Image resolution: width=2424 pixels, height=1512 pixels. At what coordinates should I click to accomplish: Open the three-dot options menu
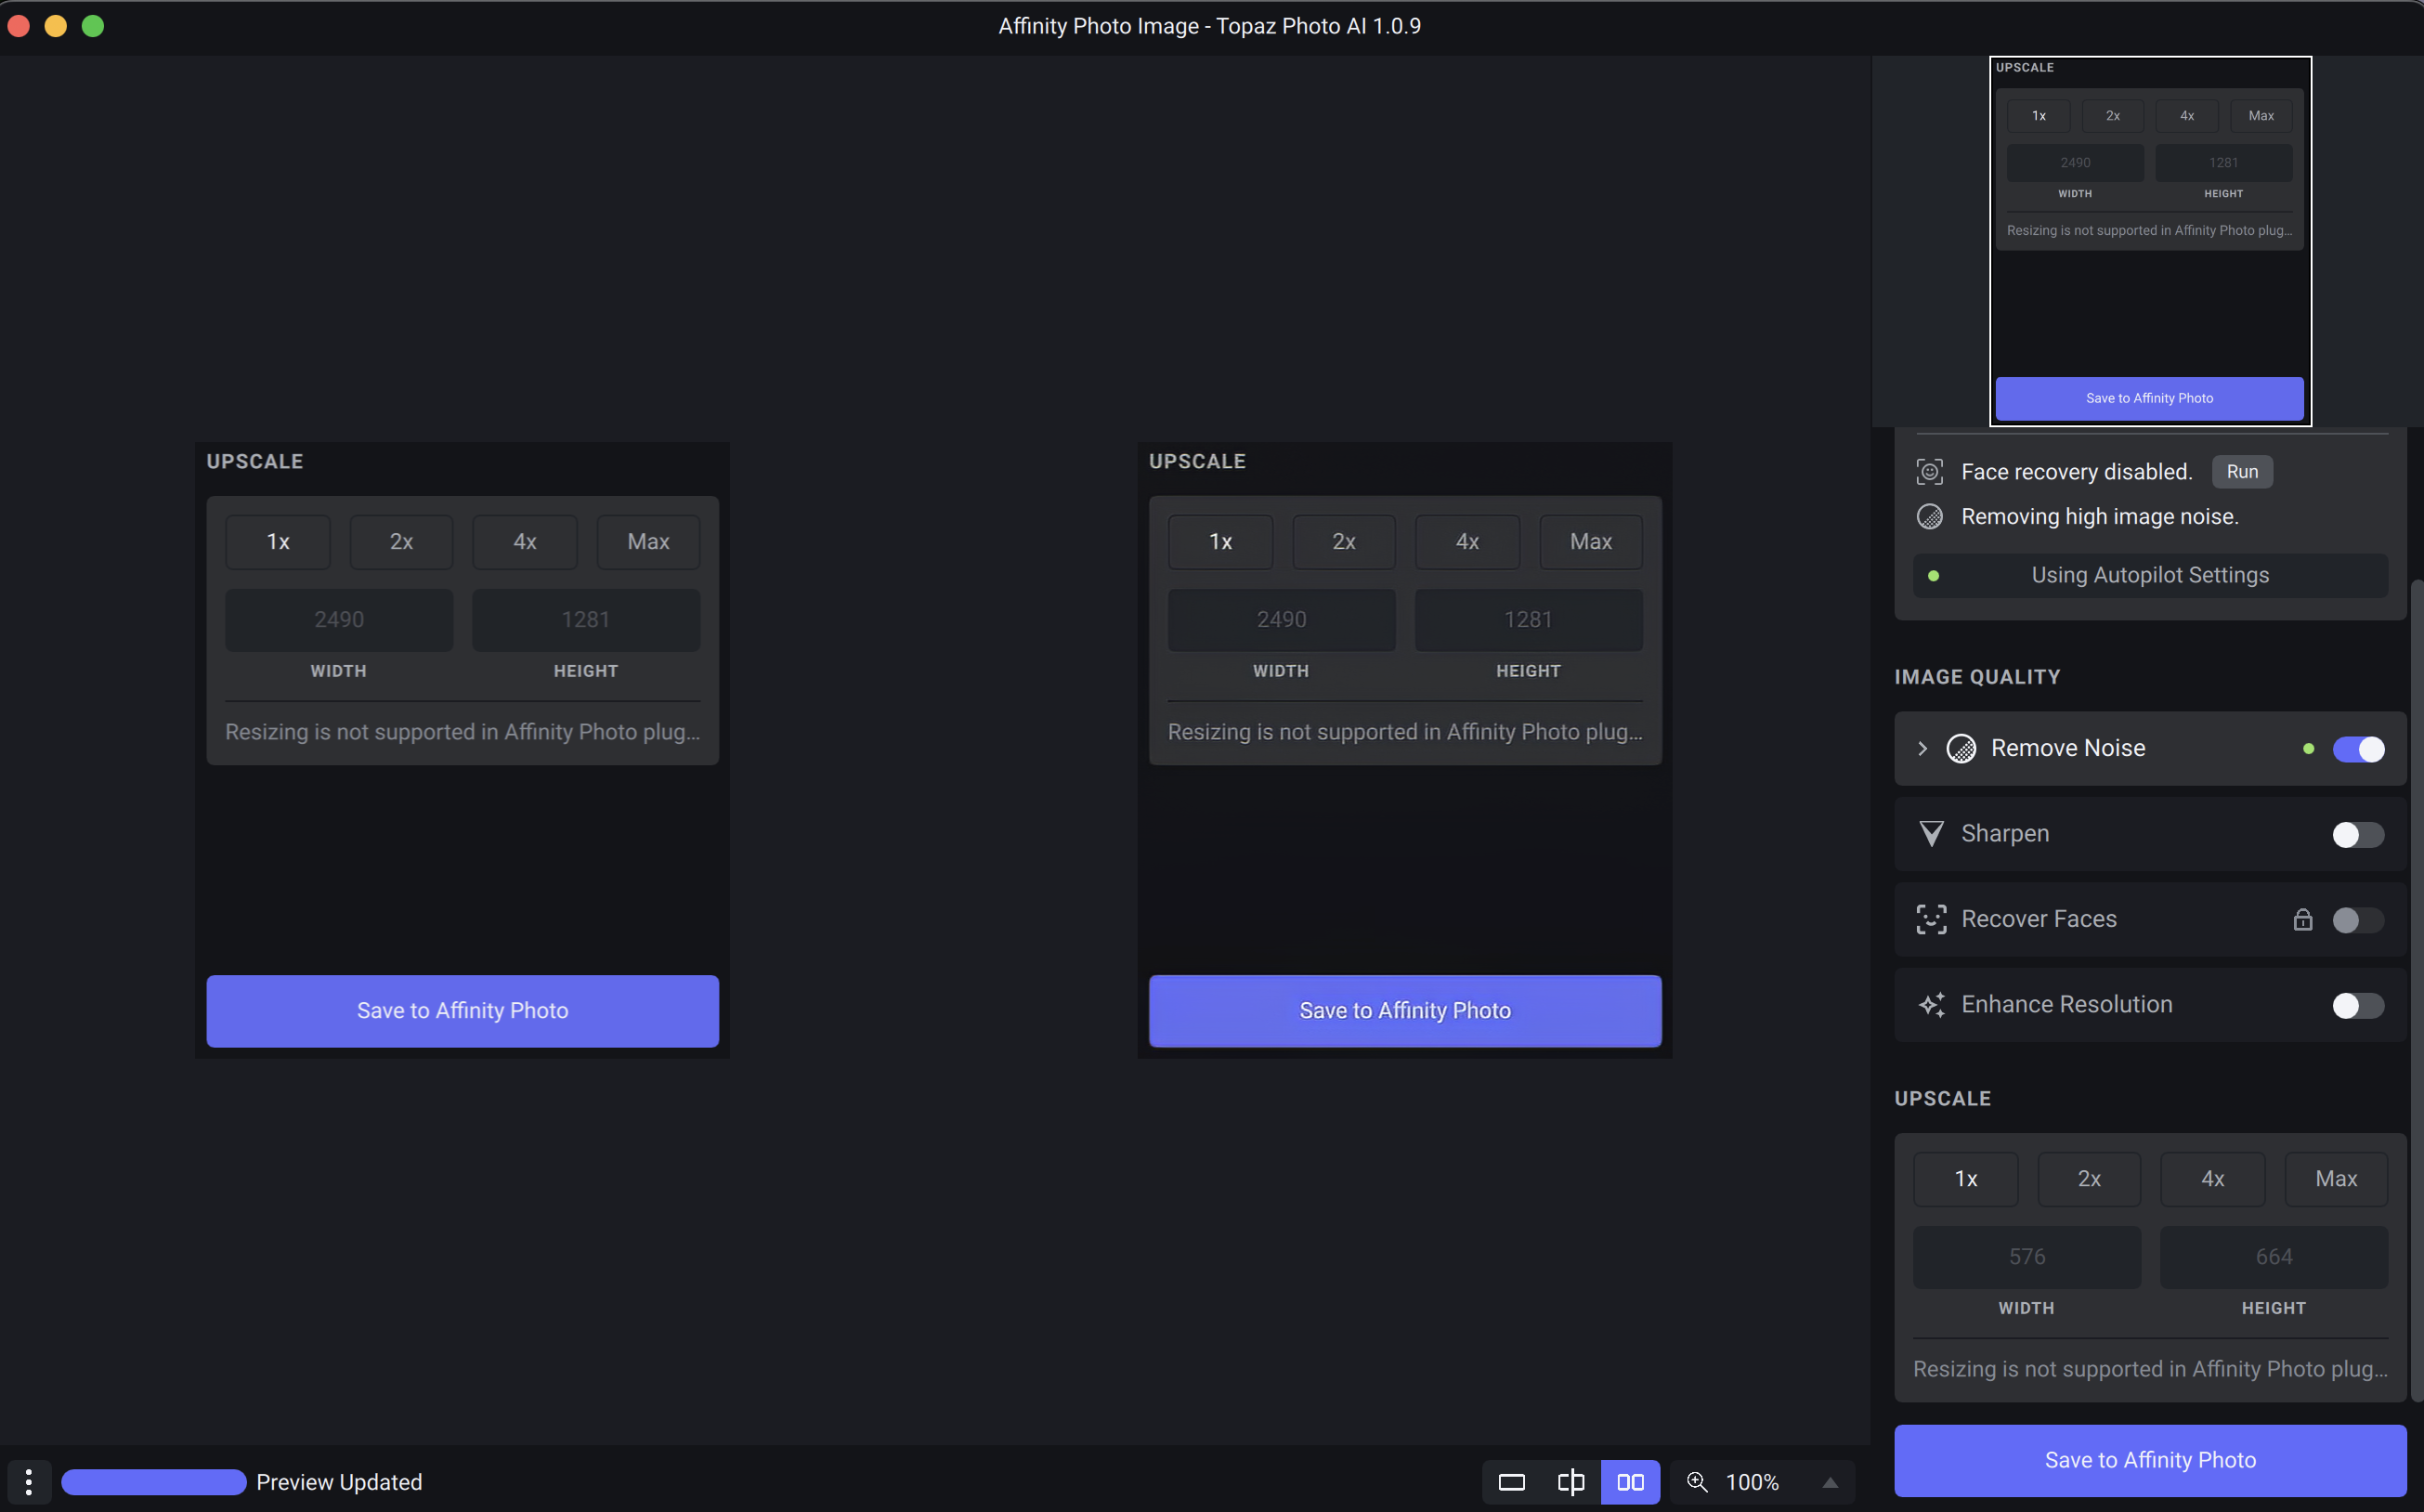pos(29,1481)
